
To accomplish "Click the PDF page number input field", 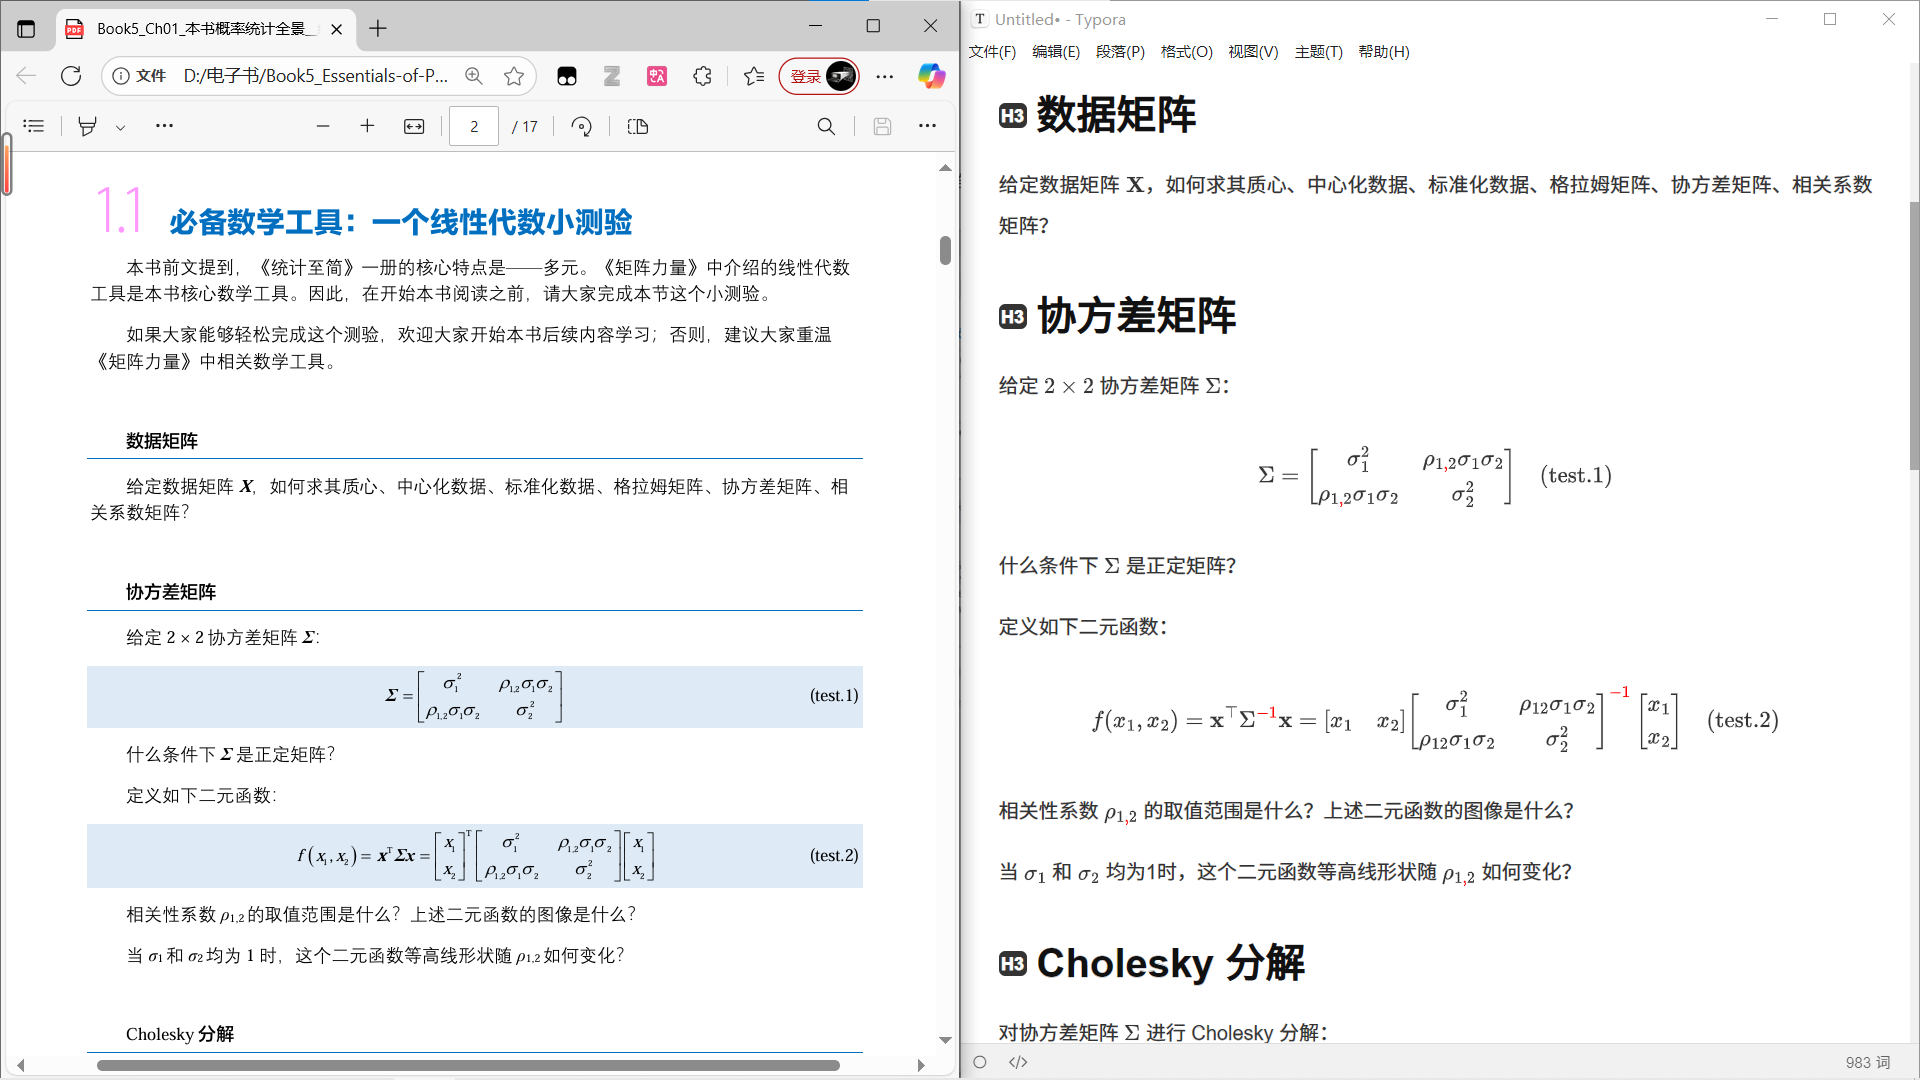I will [474, 126].
